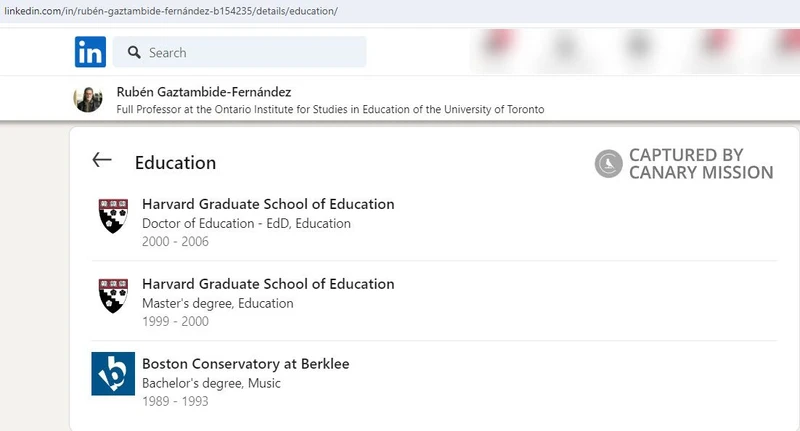Open the Rubén Gaztambide-Fernández name link
This screenshot has width=800, height=431.
(204, 92)
